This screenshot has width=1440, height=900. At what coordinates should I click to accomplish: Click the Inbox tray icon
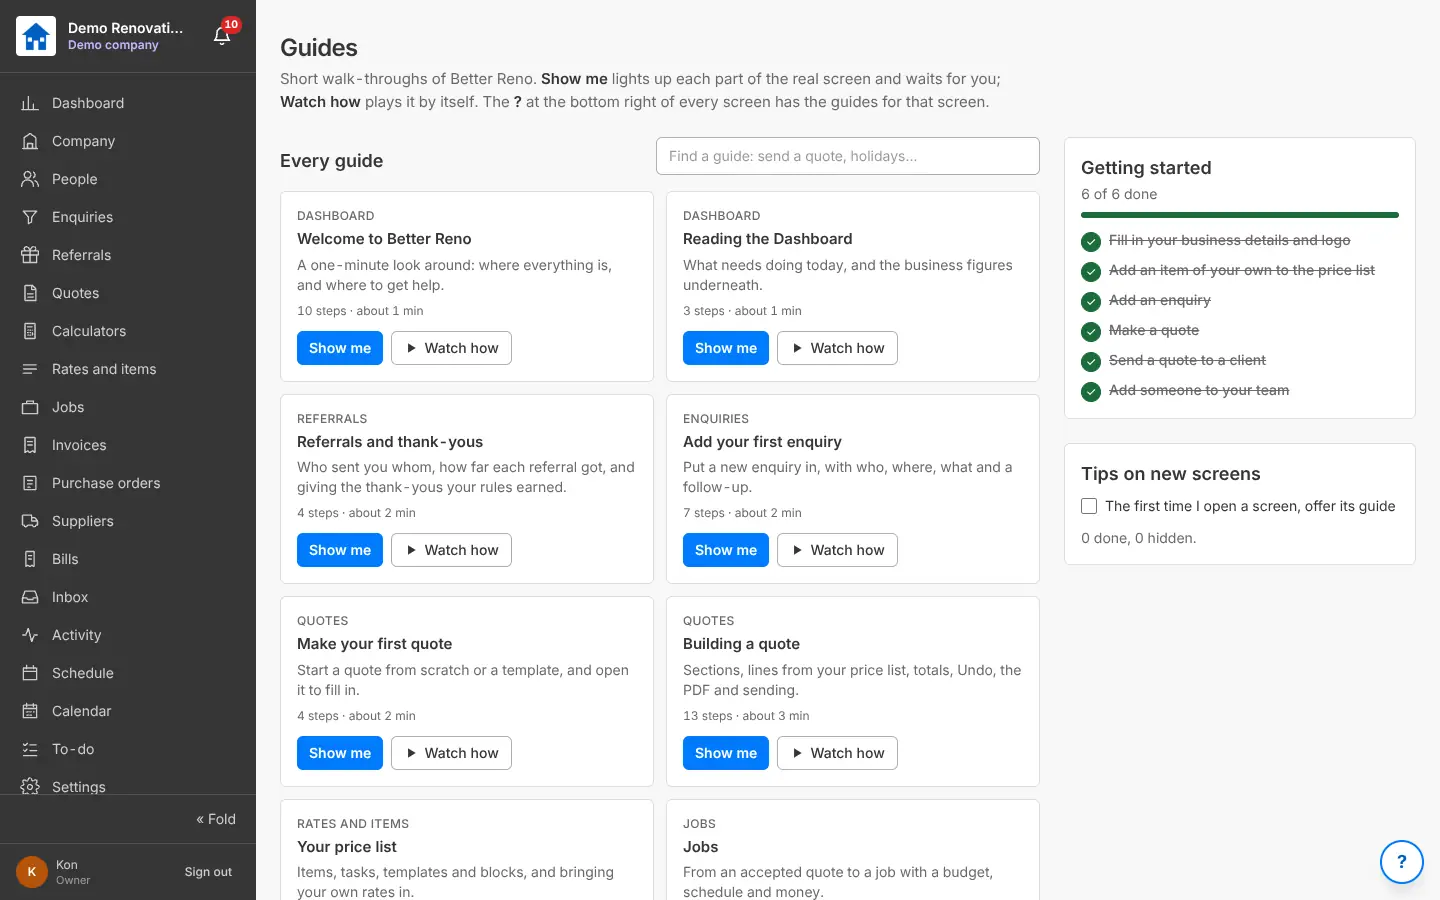tap(30, 597)
